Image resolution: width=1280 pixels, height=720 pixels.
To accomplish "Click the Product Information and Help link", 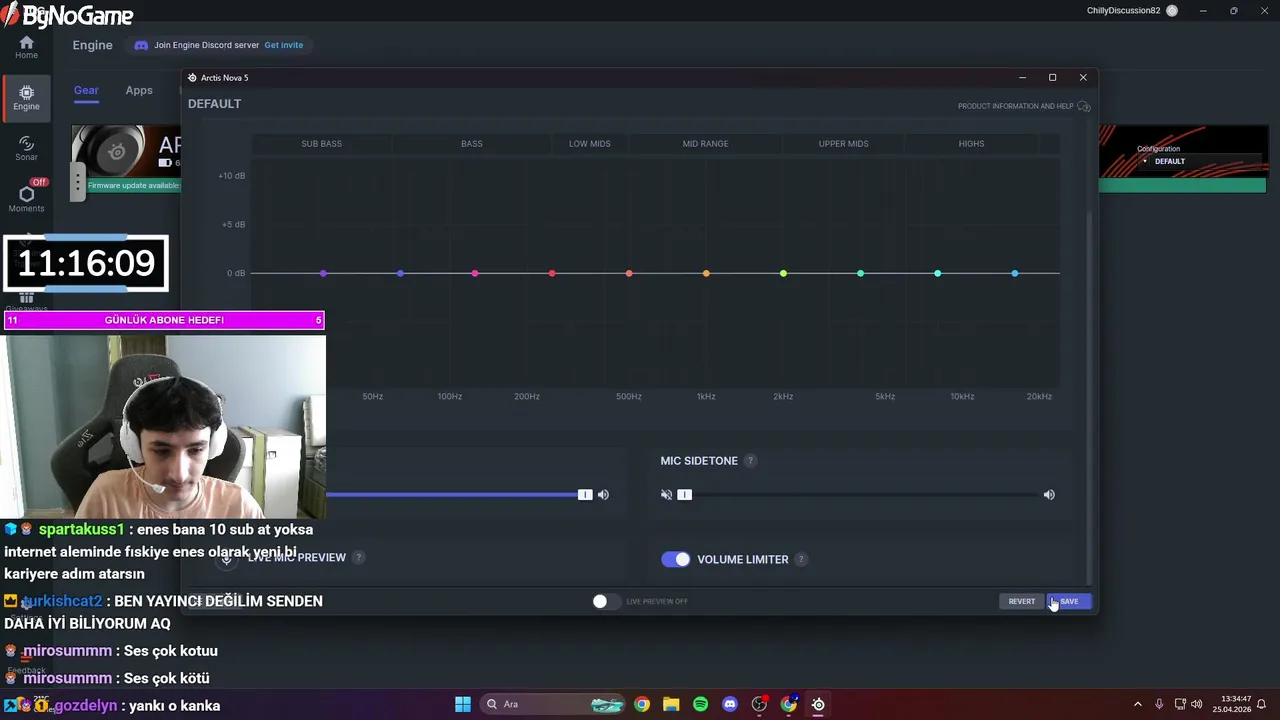I will 1015,106.
